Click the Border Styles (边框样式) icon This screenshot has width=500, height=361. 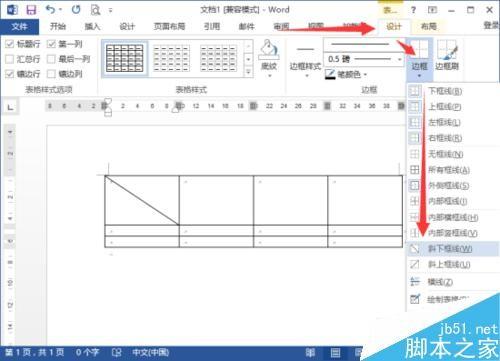(x=305, y=50)
